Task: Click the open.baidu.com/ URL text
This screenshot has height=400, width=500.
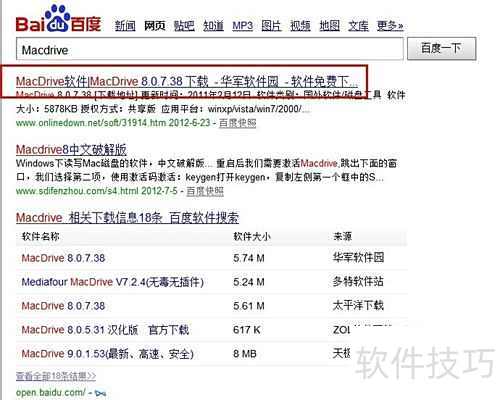Action: click(51, 393)
